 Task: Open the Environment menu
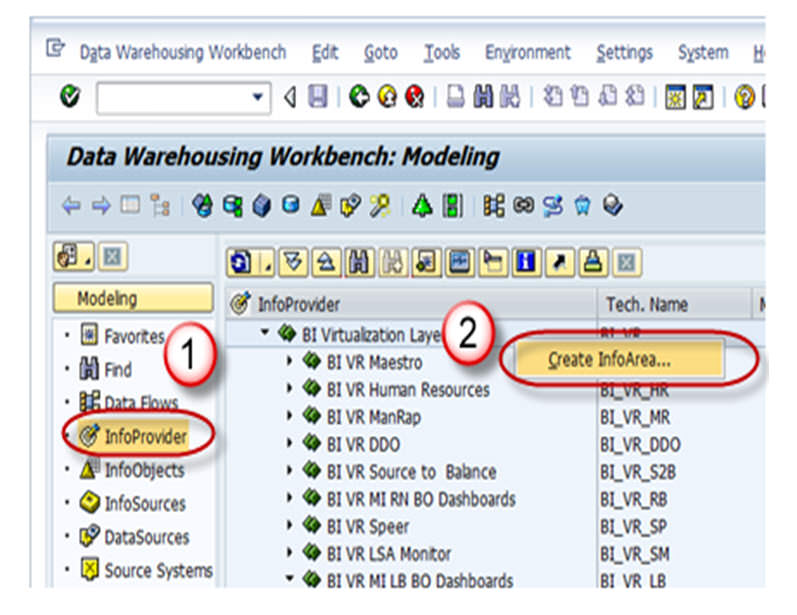(x=527, y=53)
